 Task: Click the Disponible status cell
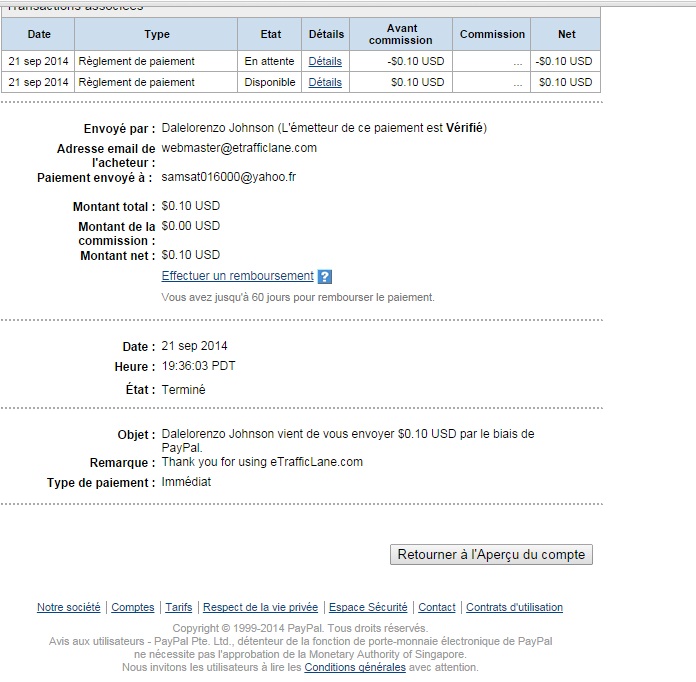coord(269,83)
